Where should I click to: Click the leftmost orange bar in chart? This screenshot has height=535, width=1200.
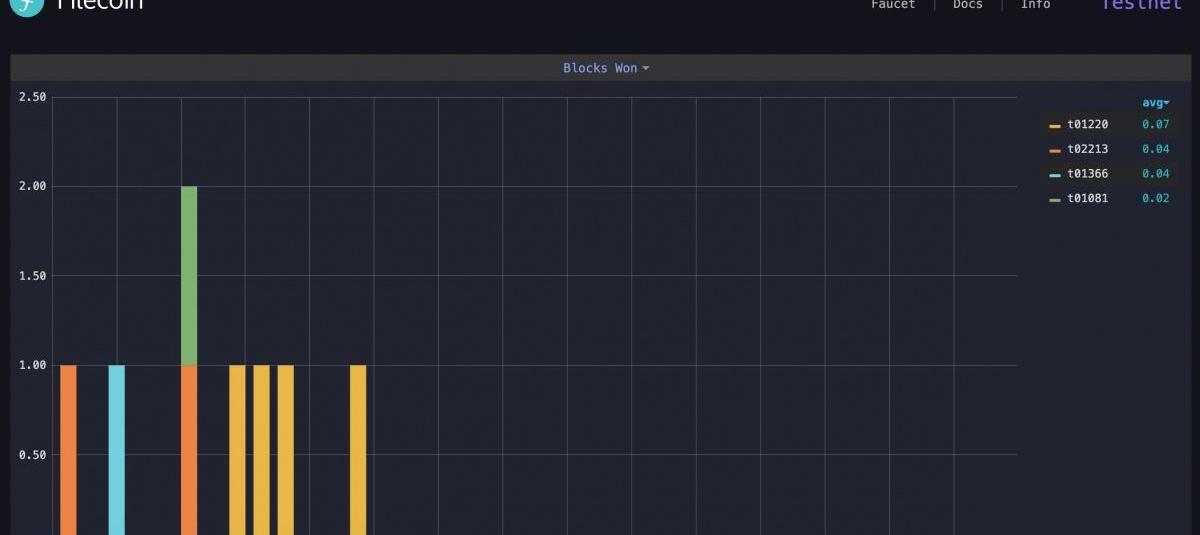(68, 450)
